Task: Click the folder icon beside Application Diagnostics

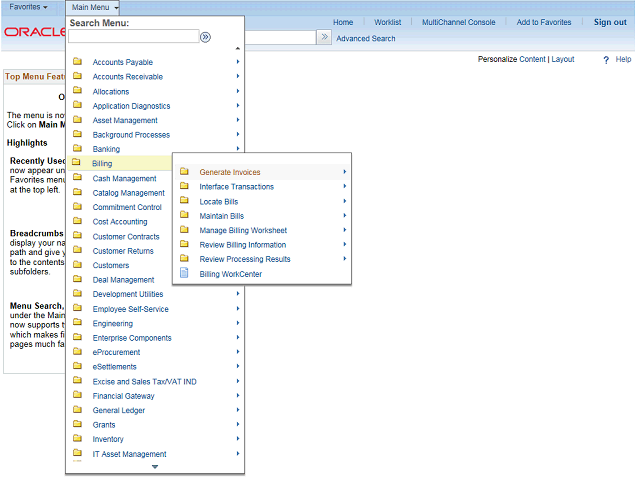Action: 77,105
